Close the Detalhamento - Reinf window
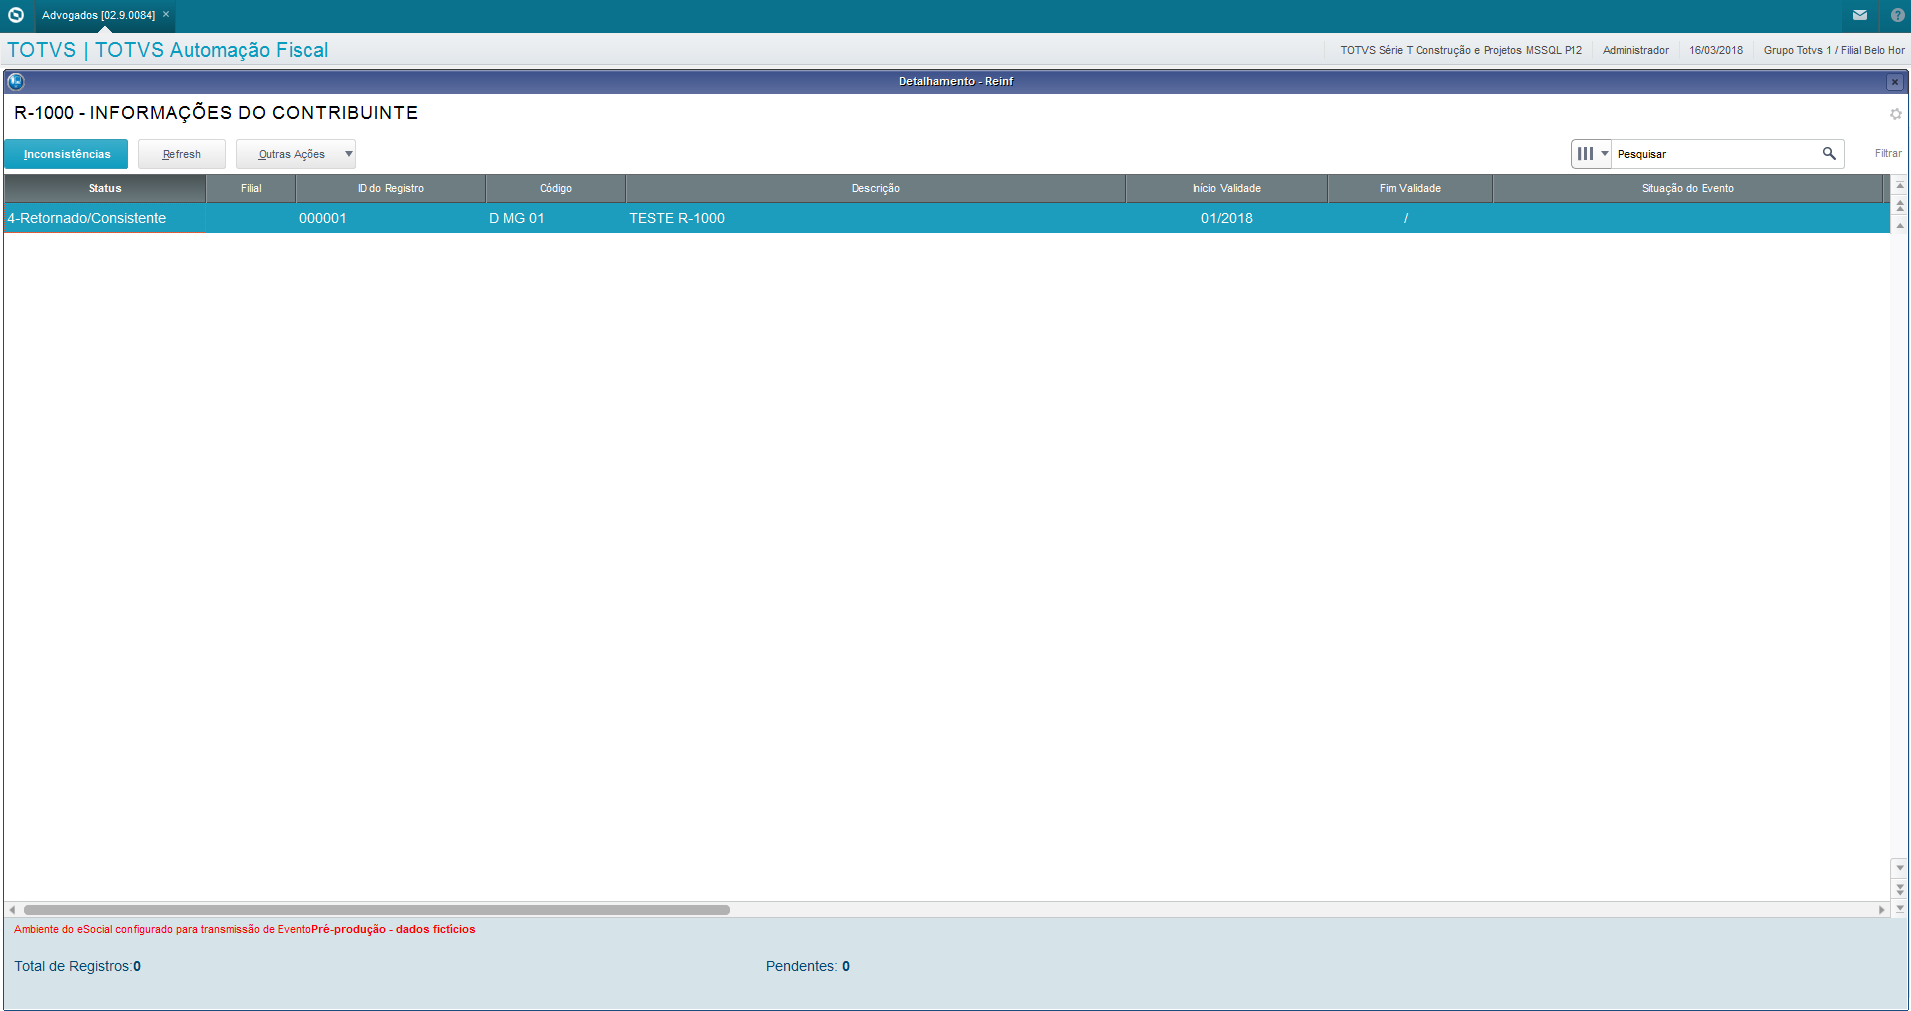Viewport: 1911px width, 1011px height. point(1895,82)
